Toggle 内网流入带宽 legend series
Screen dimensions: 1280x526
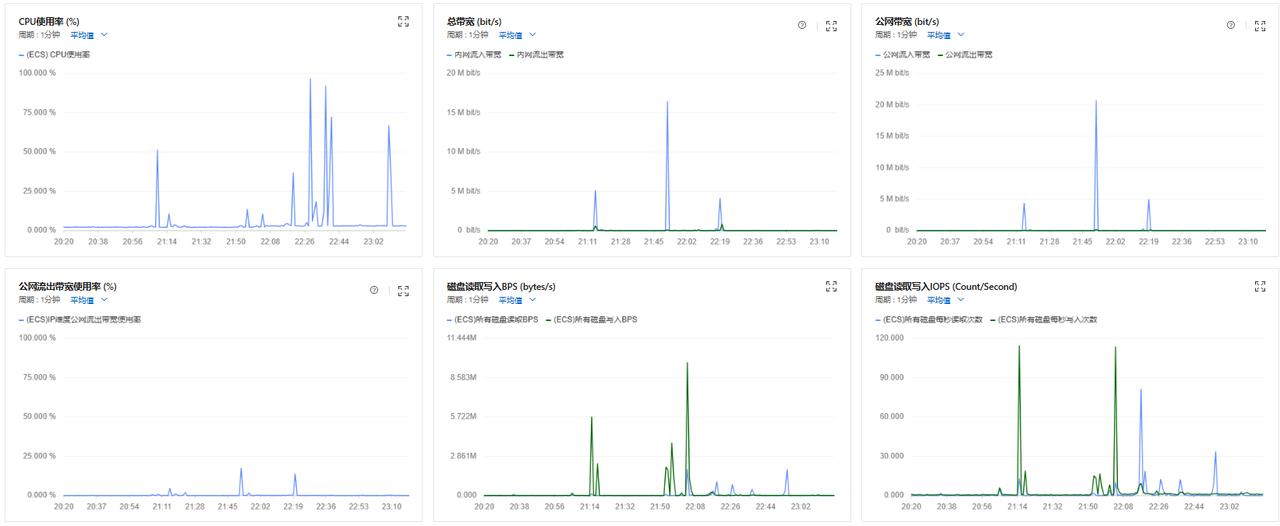click(475, 54)
